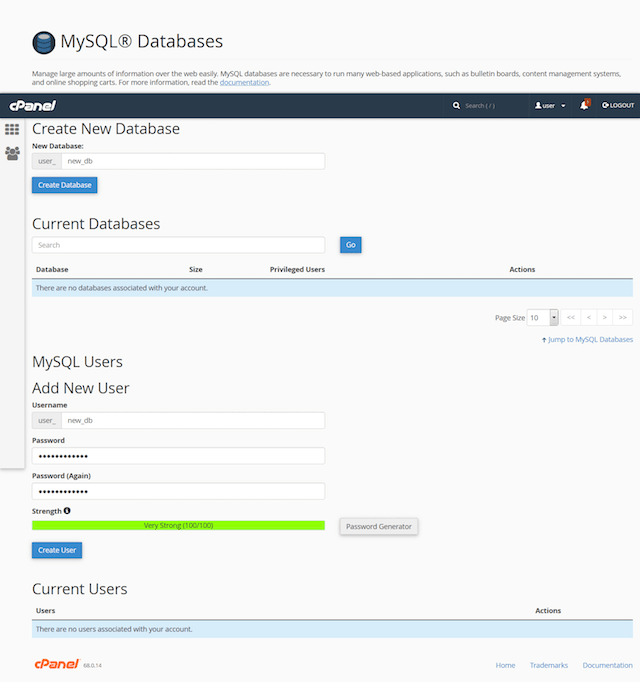Click the LOGOUT menu item
The height and width of the screenshot is (682, 640).
coord(617,105)
